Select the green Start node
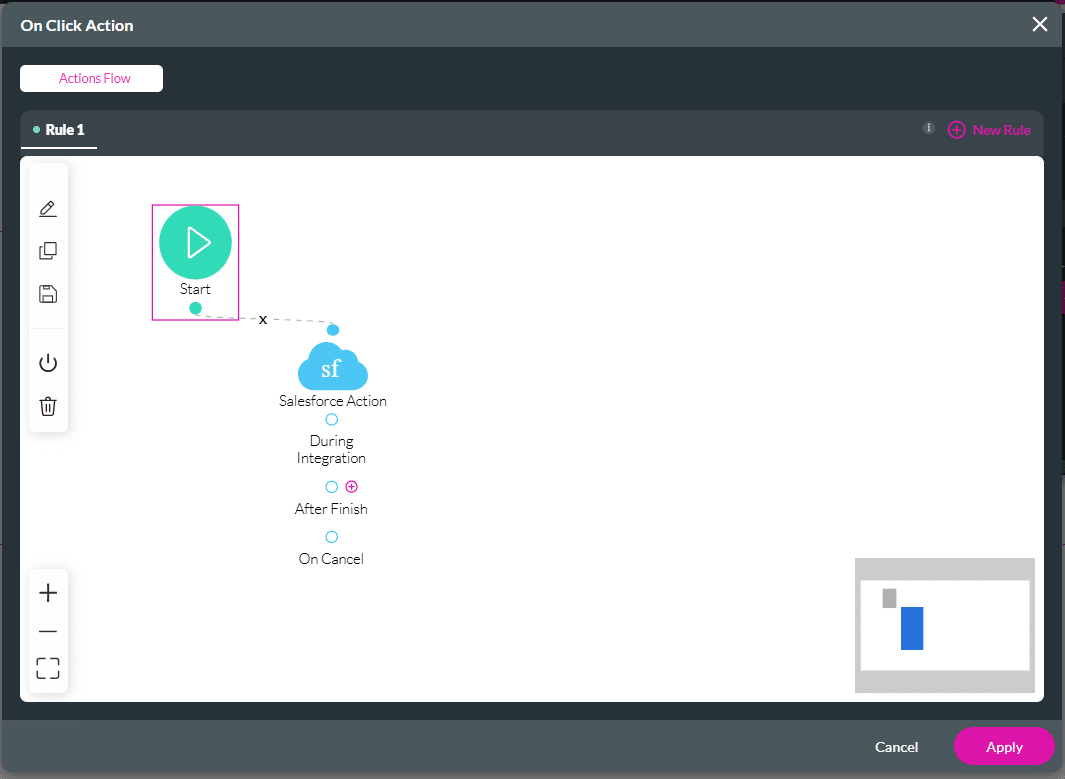This screenshot has height=779, width=1065. (195, 243)
